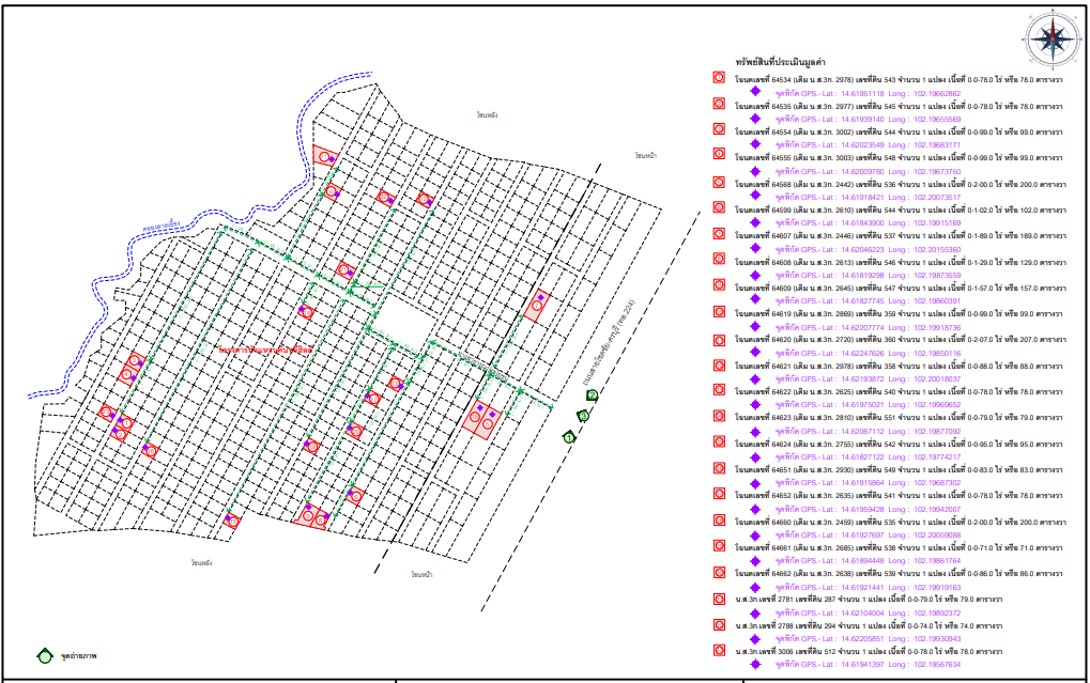The width and height of the screenshot is (1090, 683).
Task: Click GPS text Lat 14.62009780 Long 102.19673750
Action: pos(868,172)
